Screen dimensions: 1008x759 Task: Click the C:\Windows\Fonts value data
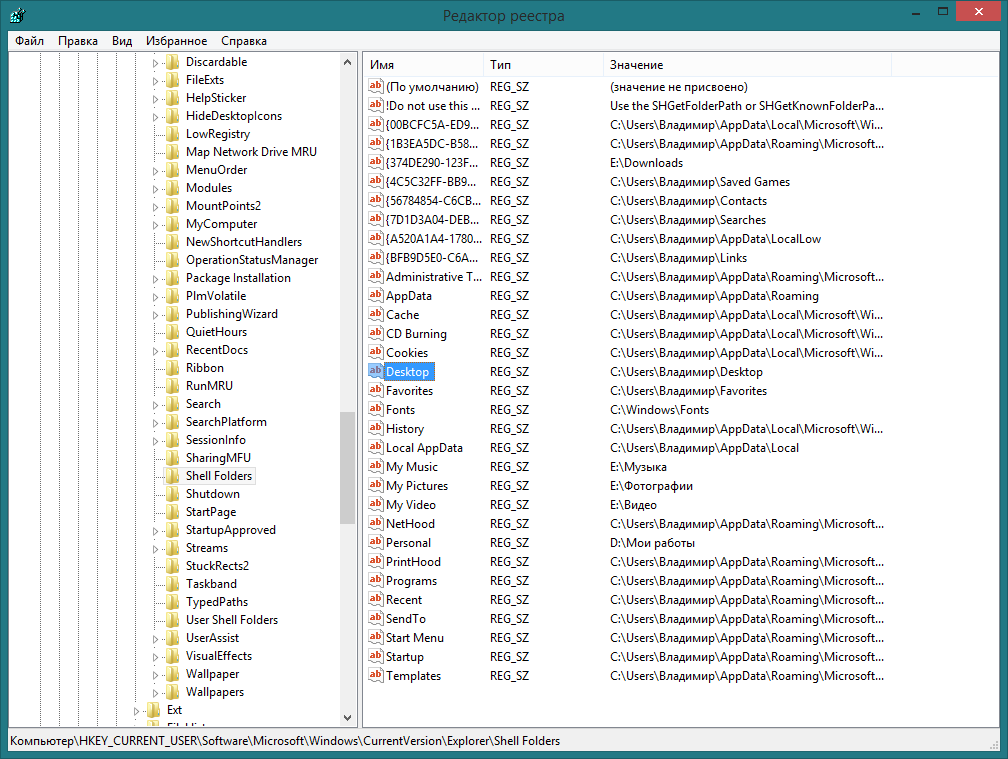659,409
